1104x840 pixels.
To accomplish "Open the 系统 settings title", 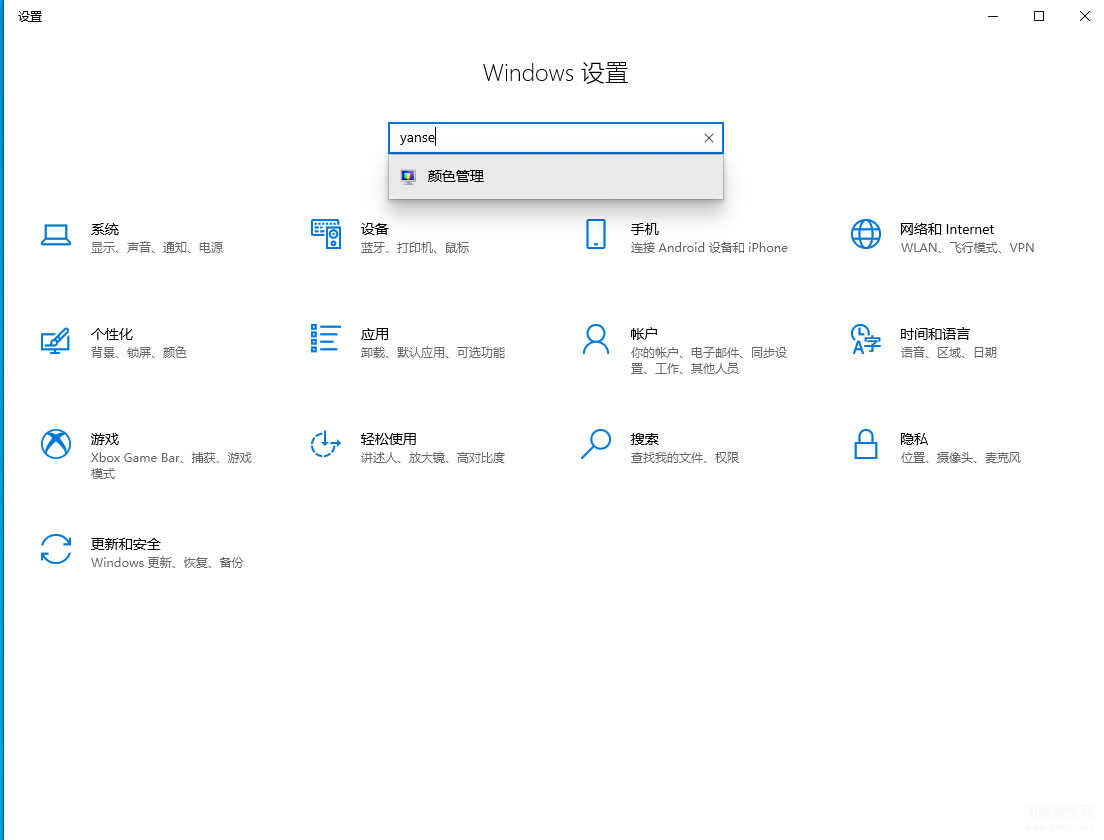I will point(105,230).
